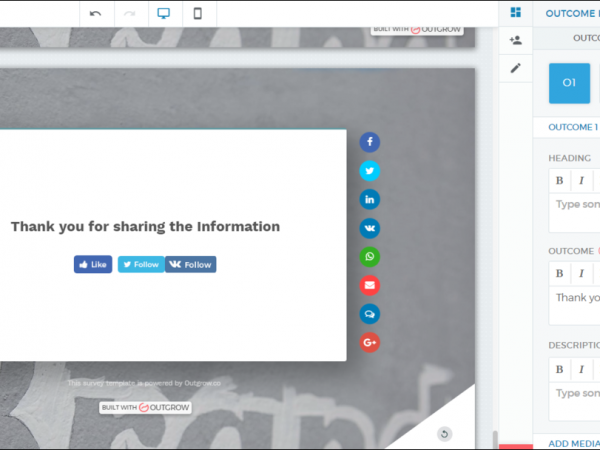Click the undo arrow in top toolbar
Viewport: 600px width, 450px height.
[96, 13]
